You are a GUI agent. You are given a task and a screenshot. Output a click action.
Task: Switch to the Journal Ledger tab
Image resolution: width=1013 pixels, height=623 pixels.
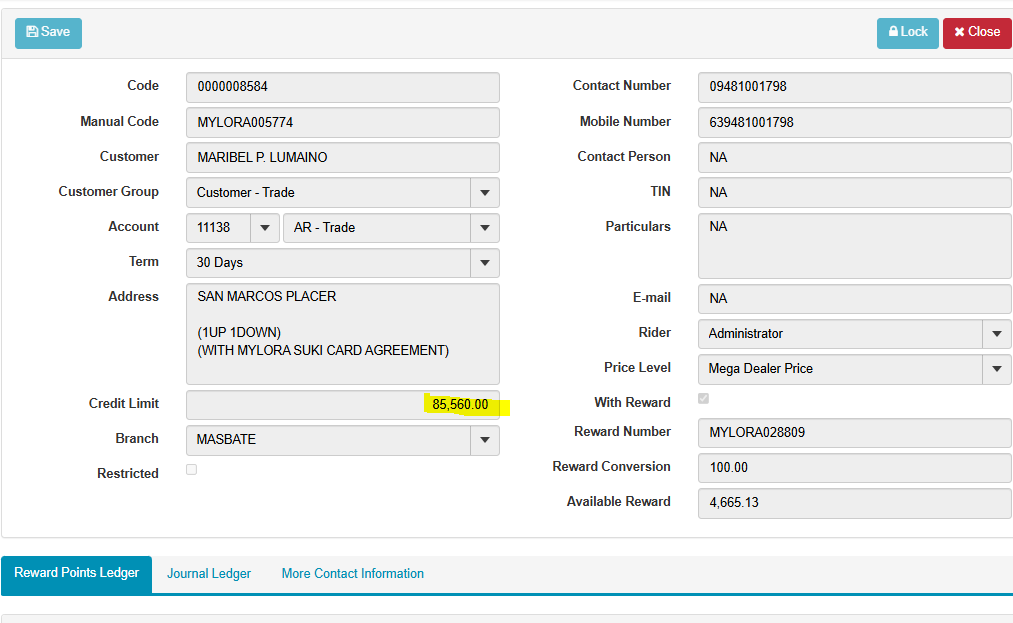(209, 574)
